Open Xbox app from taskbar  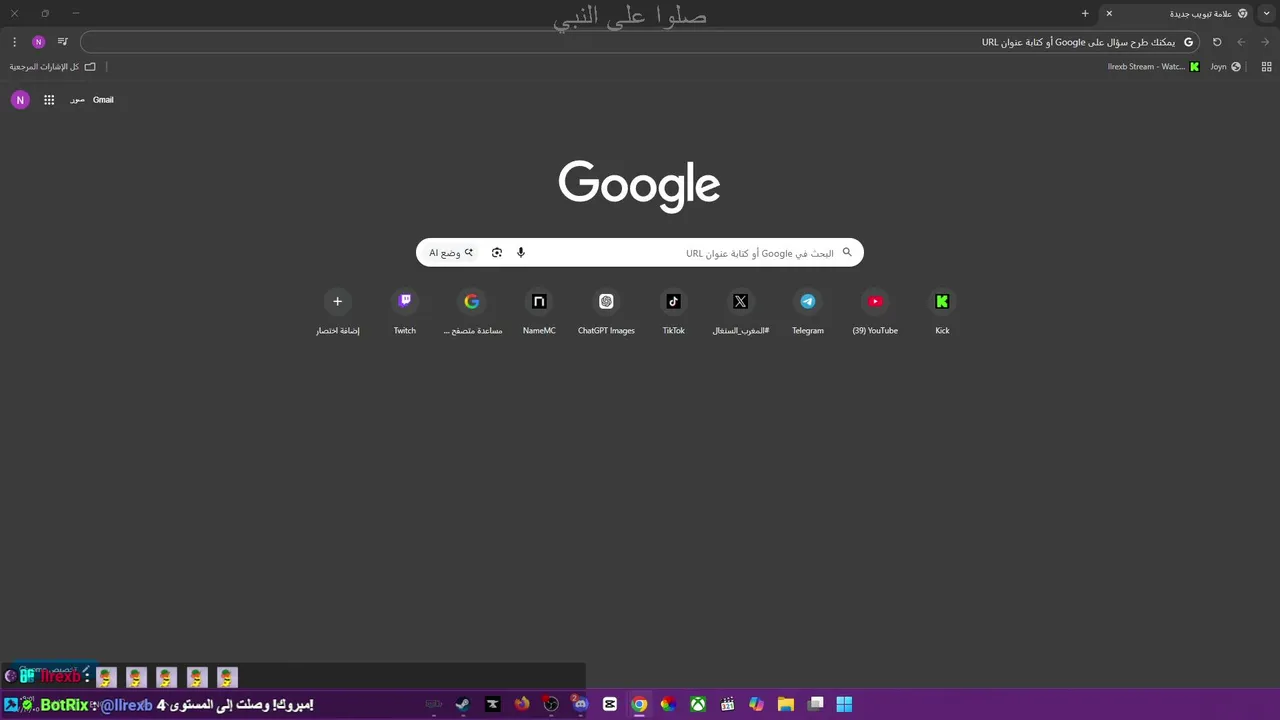coord(698,704)
